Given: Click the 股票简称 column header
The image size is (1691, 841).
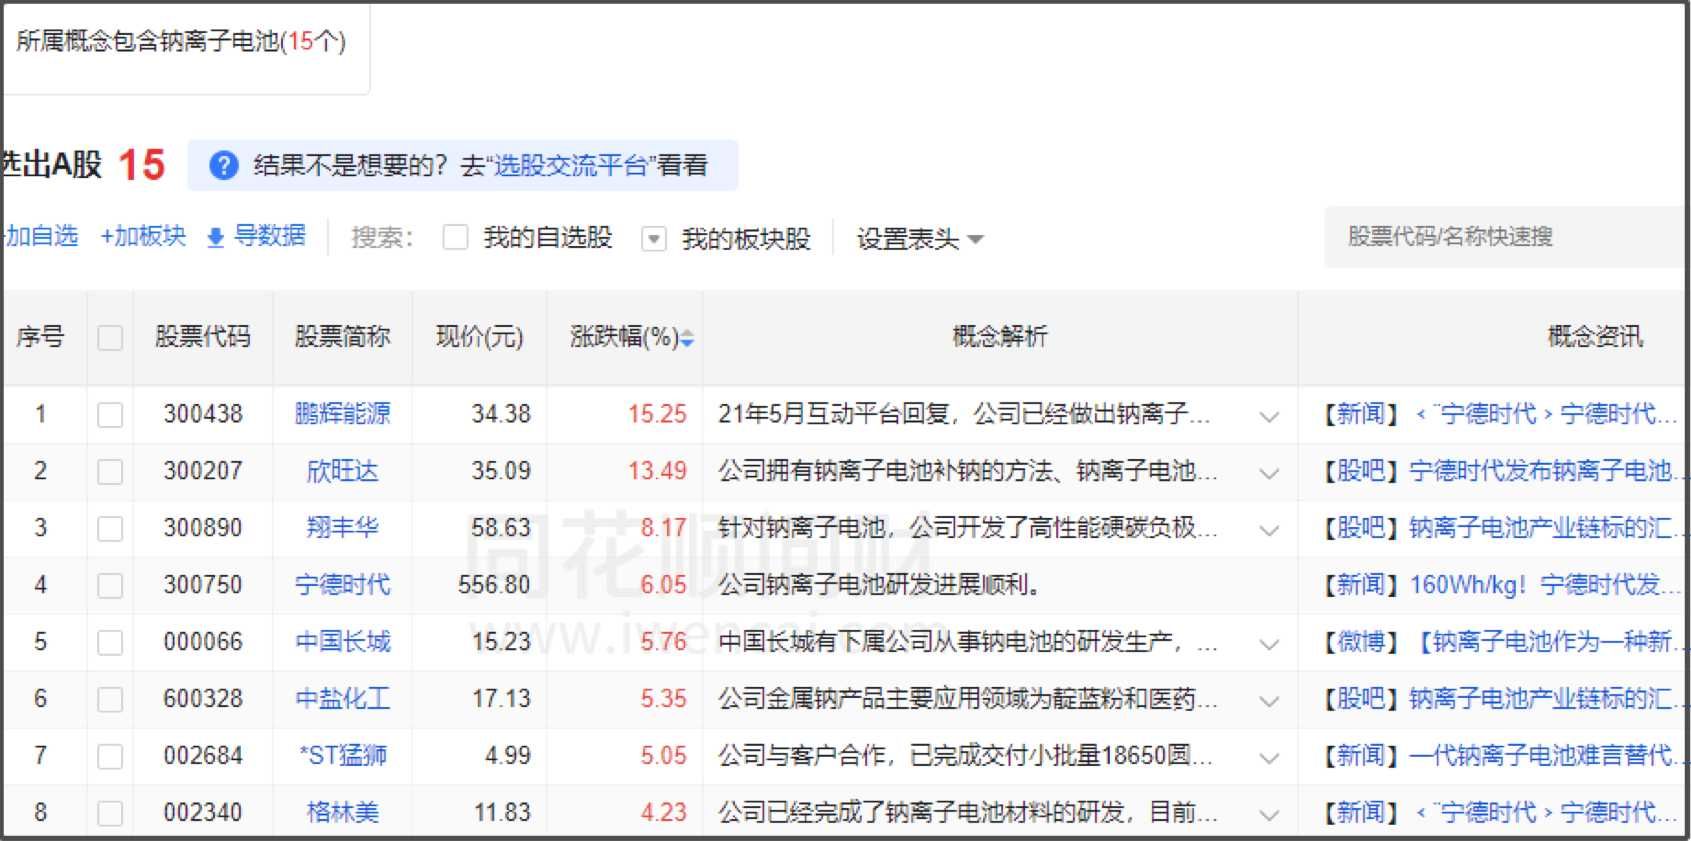Looking at the screenshot, I should click(342, 337).
